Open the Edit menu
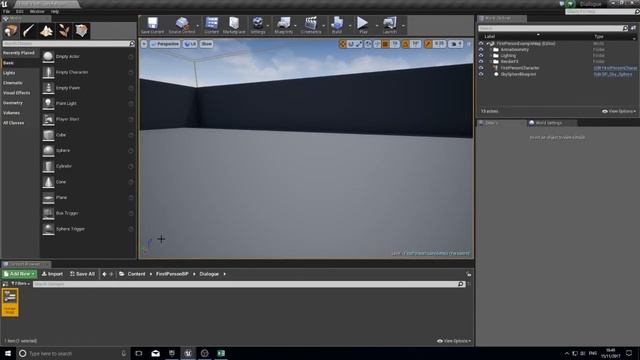640x360 pixels. click(19, 11)
